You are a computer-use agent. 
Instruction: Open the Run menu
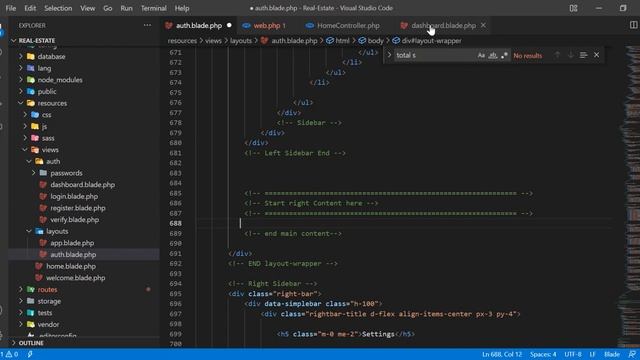pyautogui.click(x=126, y=8)
